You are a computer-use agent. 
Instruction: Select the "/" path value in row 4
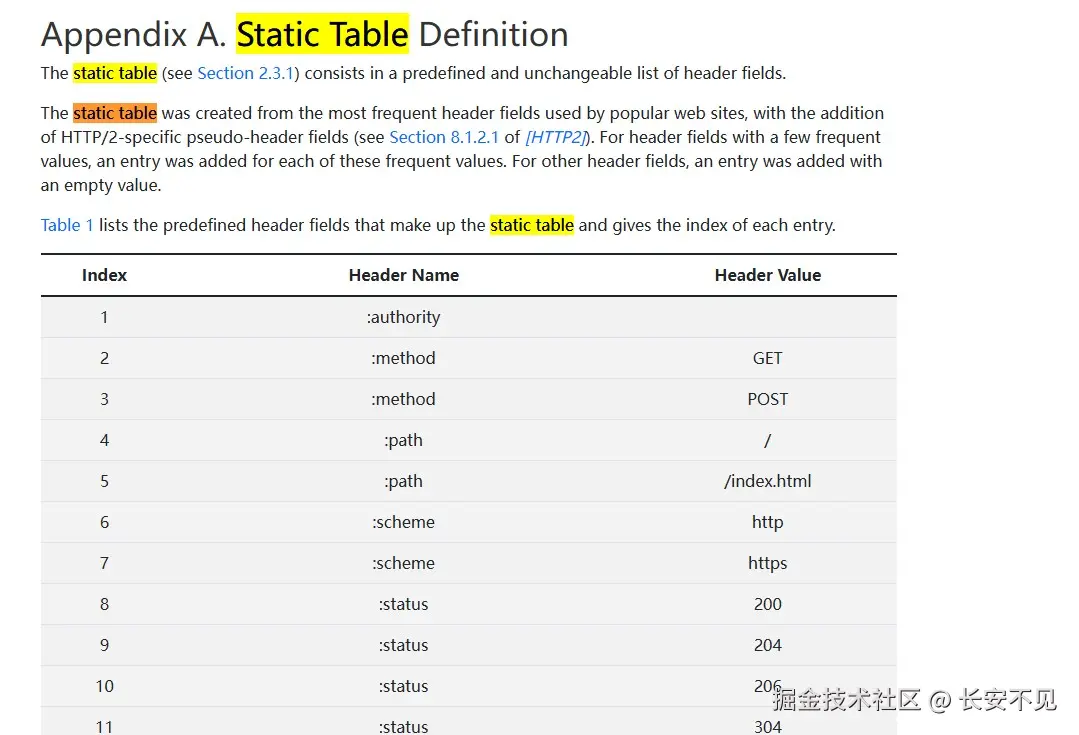767,440
